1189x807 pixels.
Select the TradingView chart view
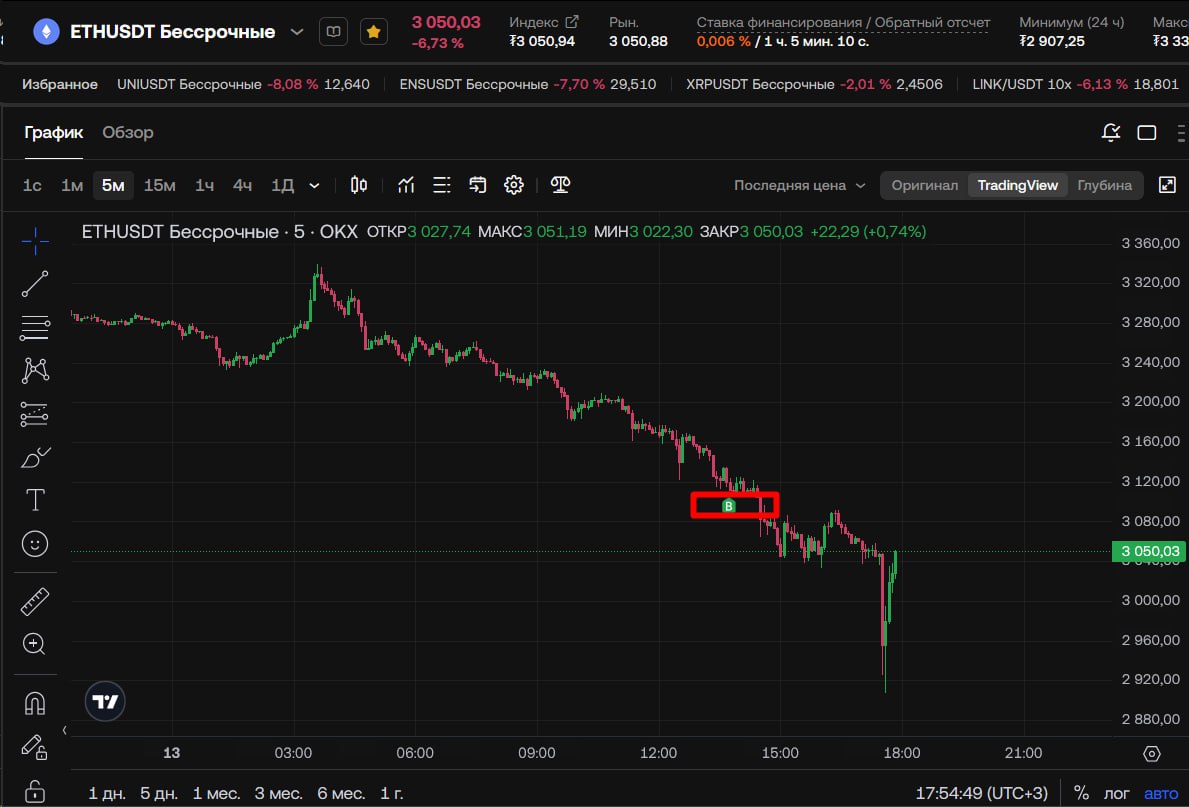coord(1018,186)
